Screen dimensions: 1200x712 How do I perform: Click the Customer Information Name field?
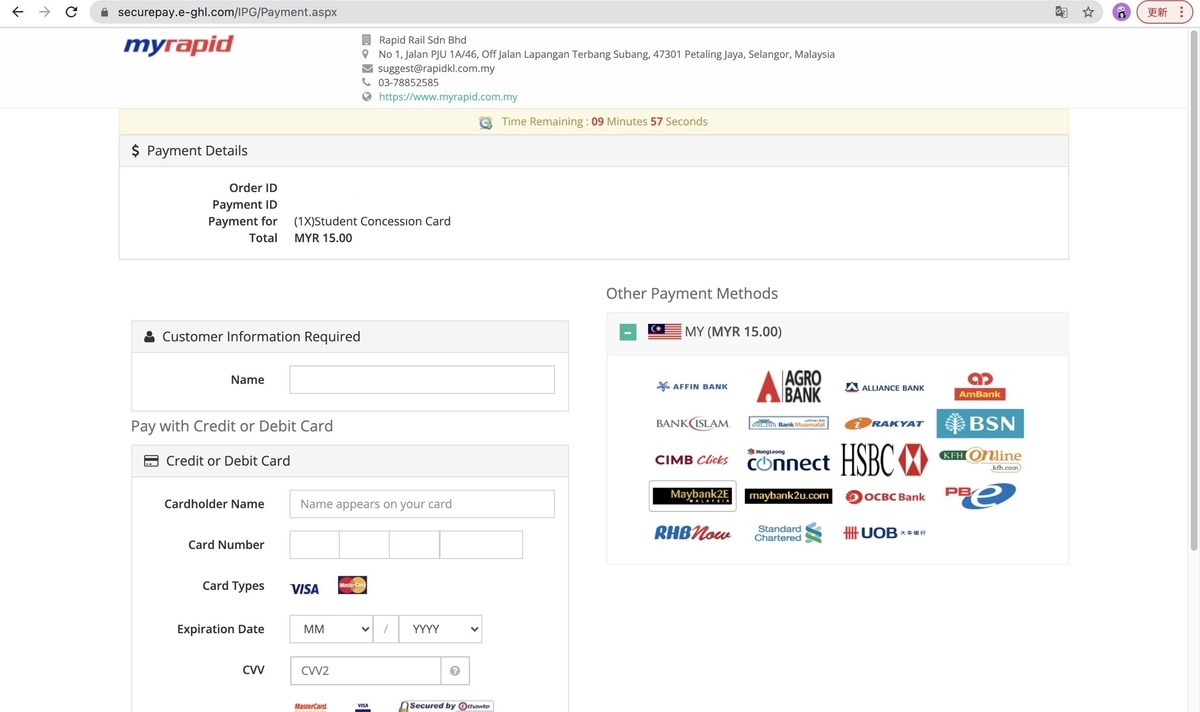[422, 380]
